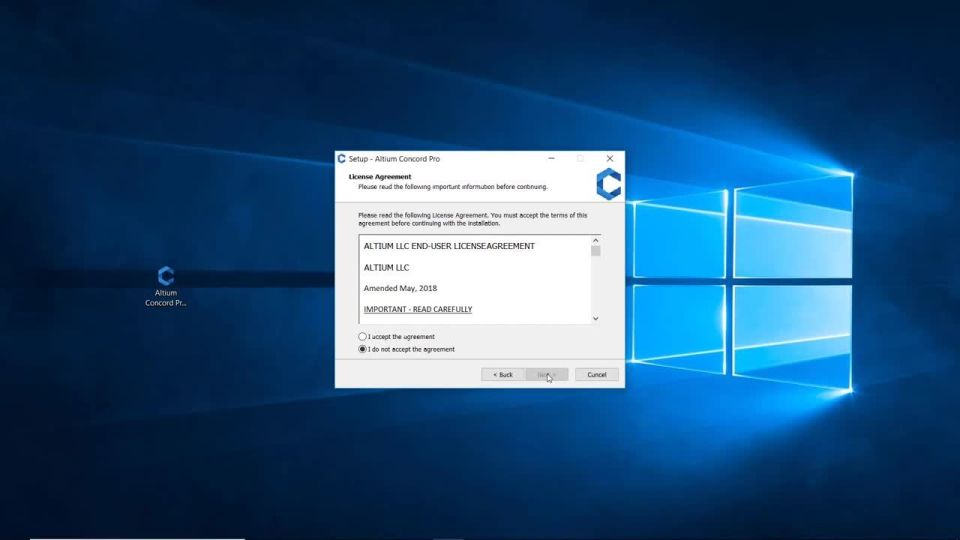Cancel the setup wizard
Image resolution: width=960 pixels, height=540 pixels.
596,375
